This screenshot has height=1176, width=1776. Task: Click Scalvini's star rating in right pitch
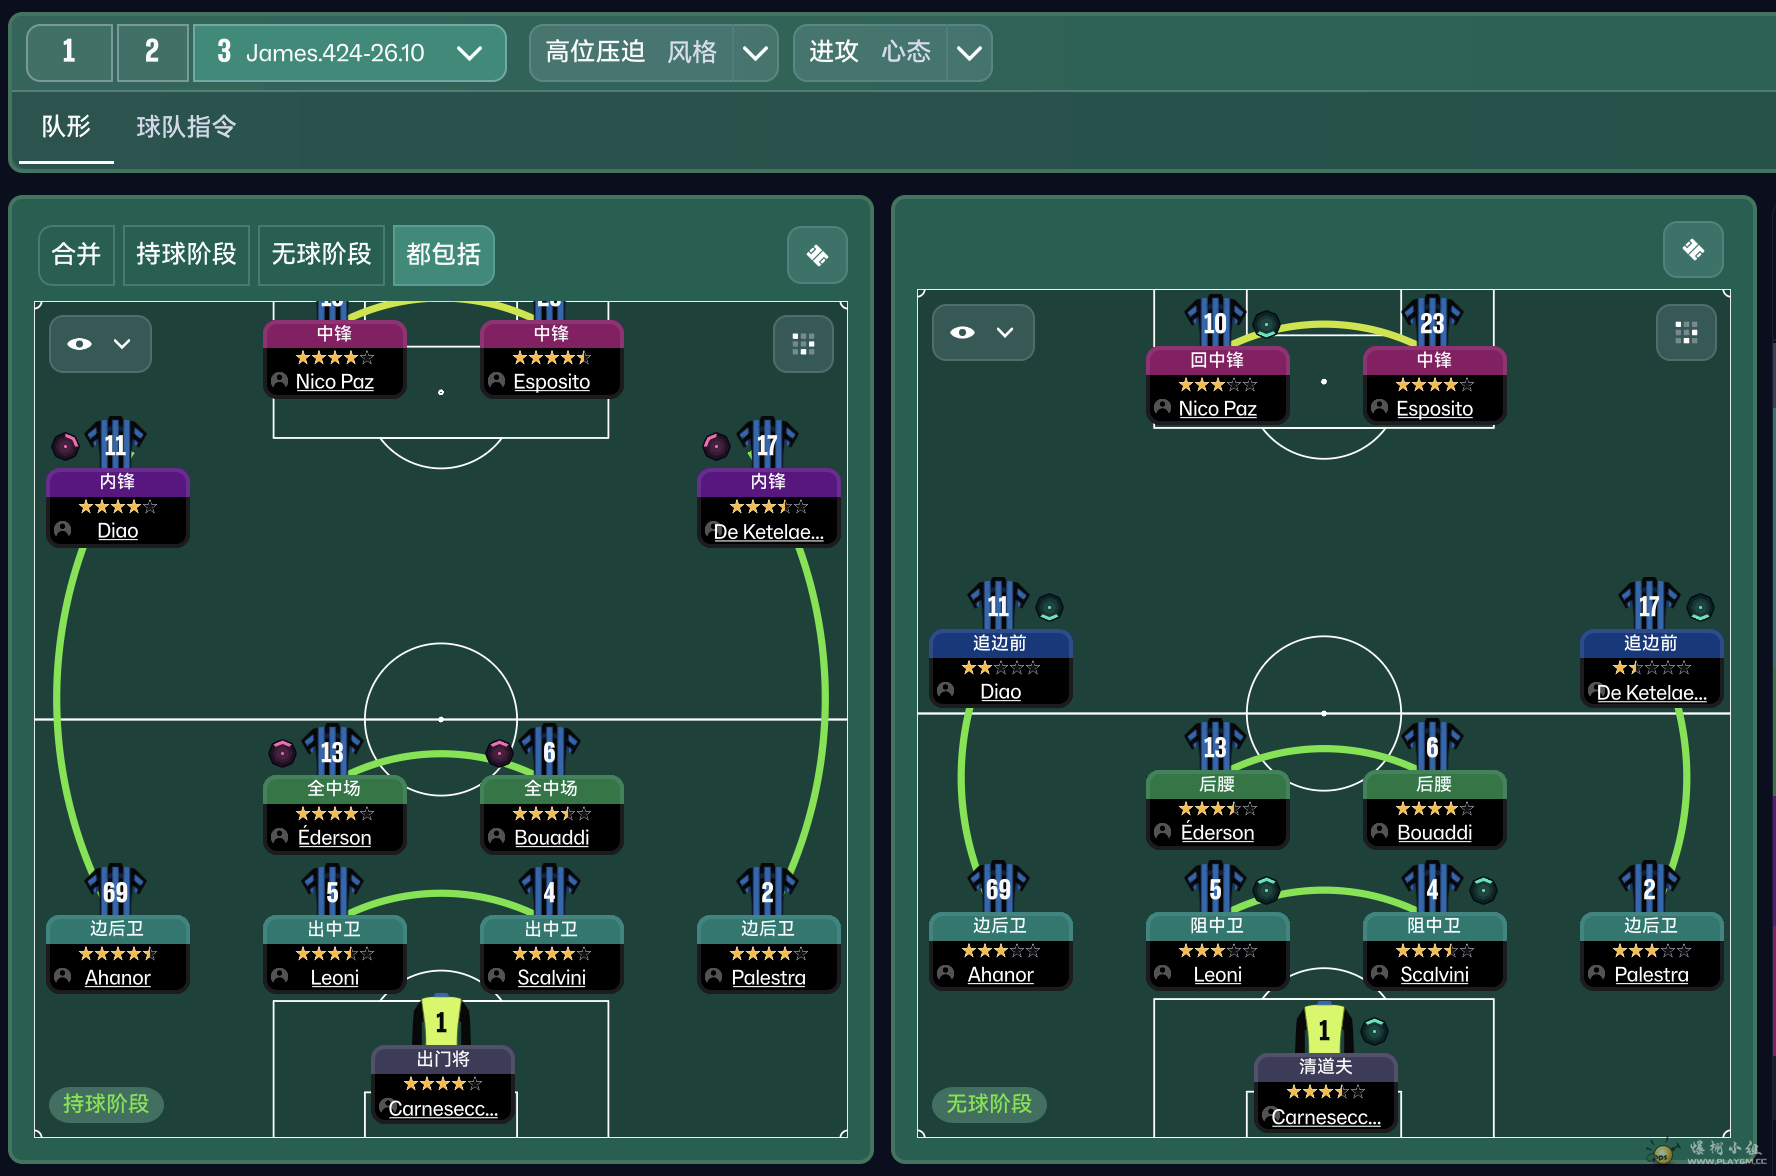click(1434, 950)
